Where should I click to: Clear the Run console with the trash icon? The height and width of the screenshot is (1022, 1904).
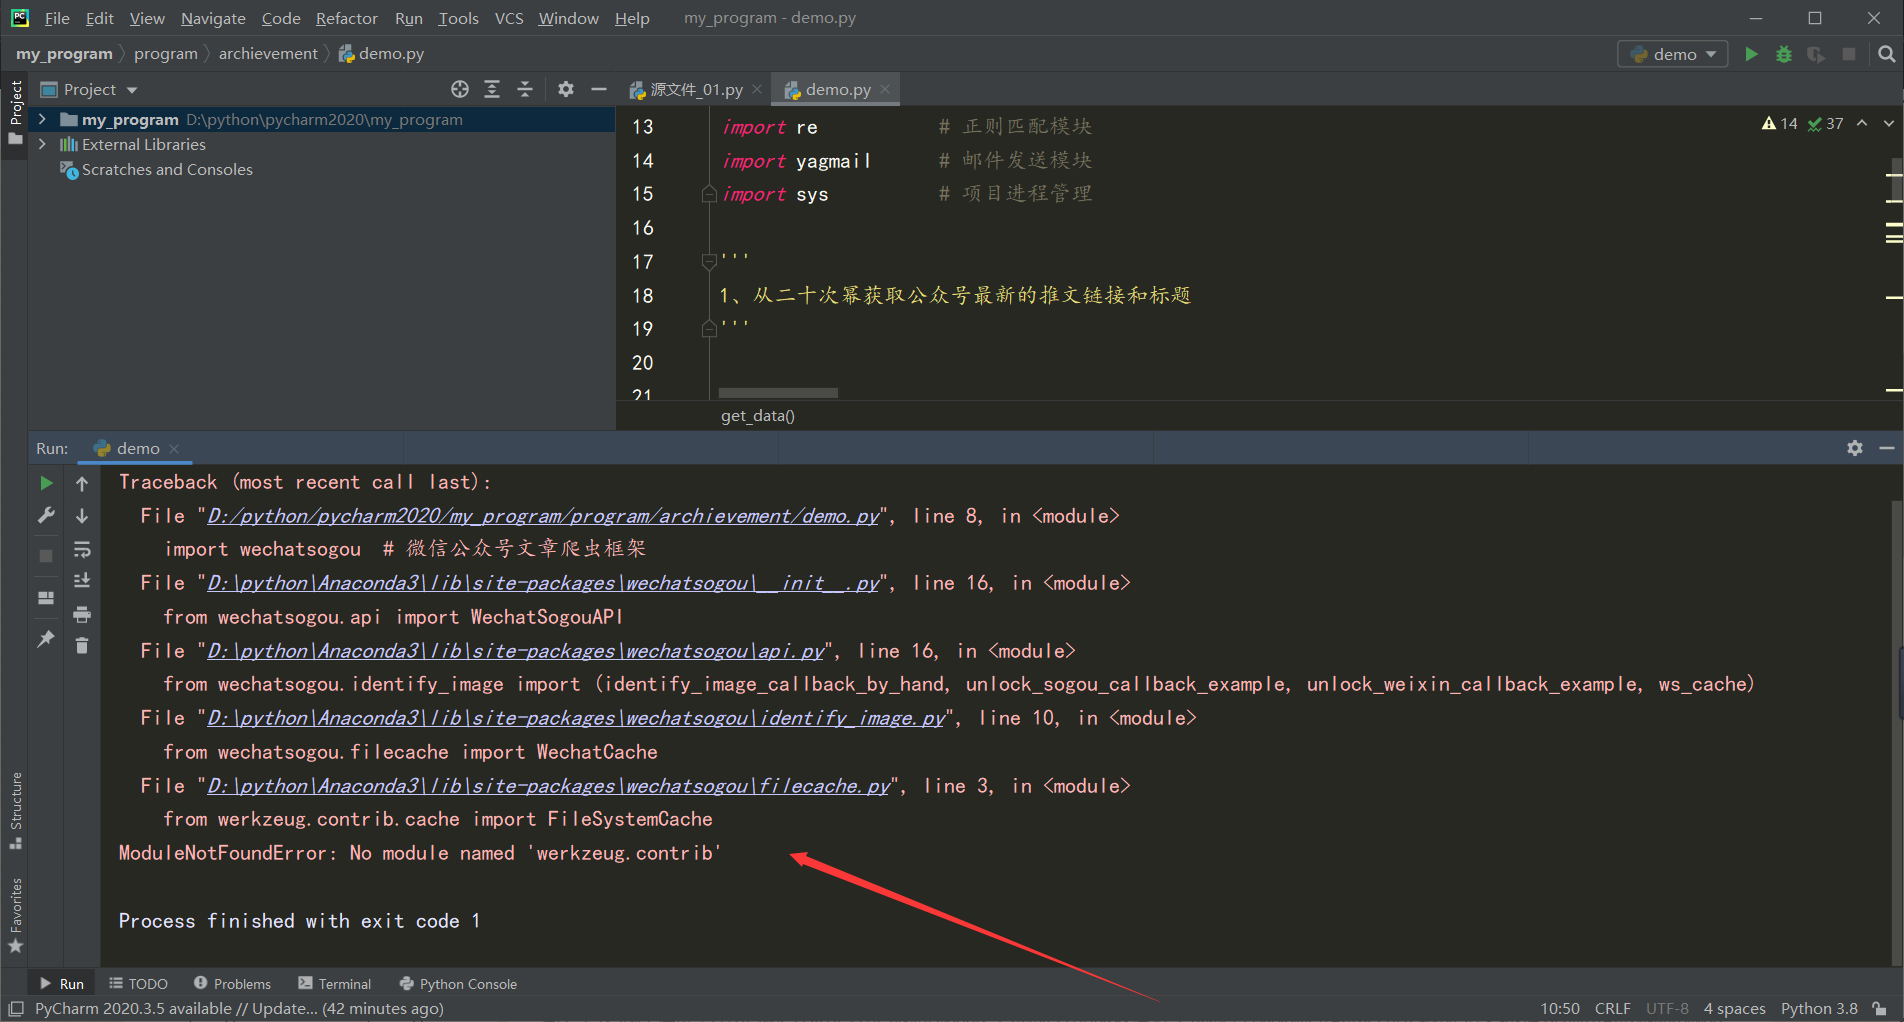pyautogui.click(x=82, y=646)
